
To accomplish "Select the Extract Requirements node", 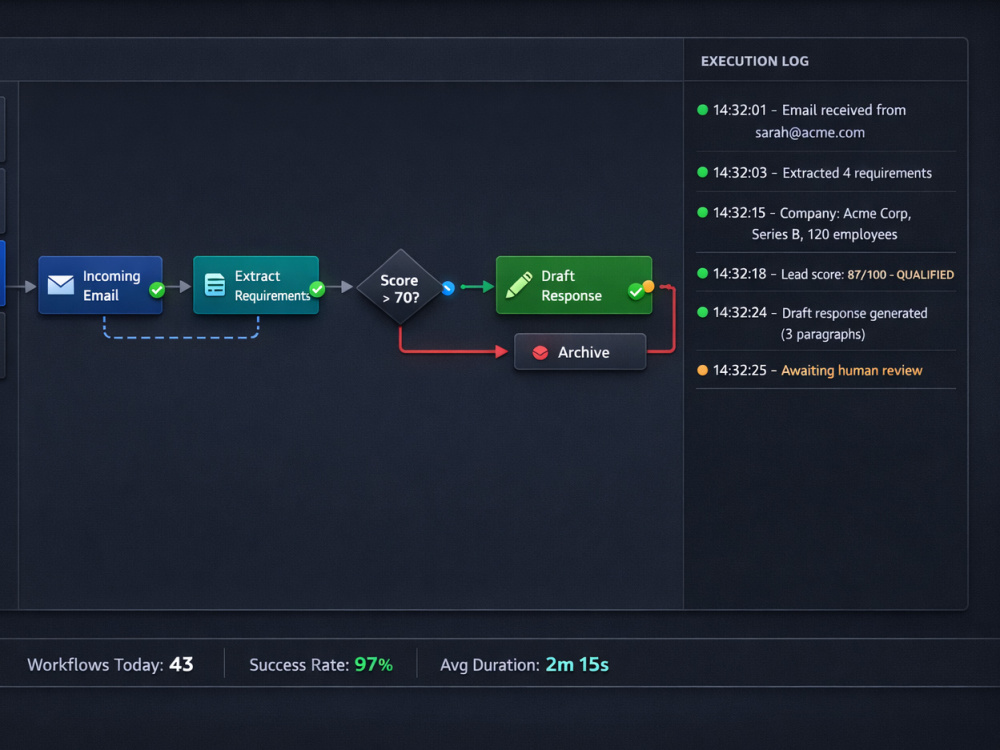I will click(256, 285).
